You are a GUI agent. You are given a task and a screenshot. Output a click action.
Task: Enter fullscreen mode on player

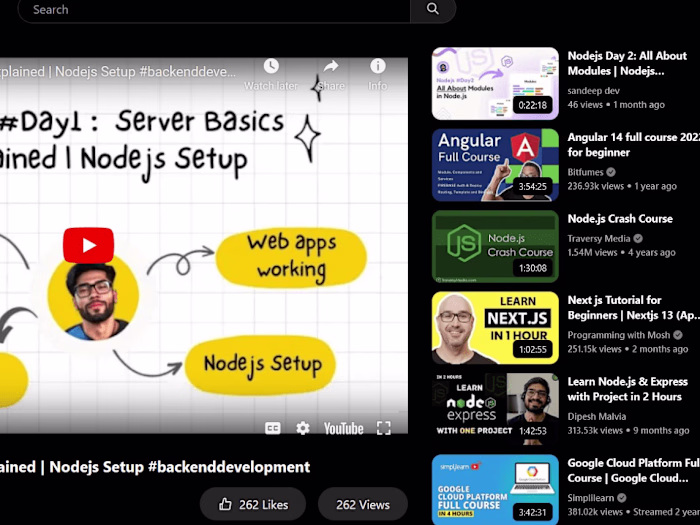click(383, 429)
